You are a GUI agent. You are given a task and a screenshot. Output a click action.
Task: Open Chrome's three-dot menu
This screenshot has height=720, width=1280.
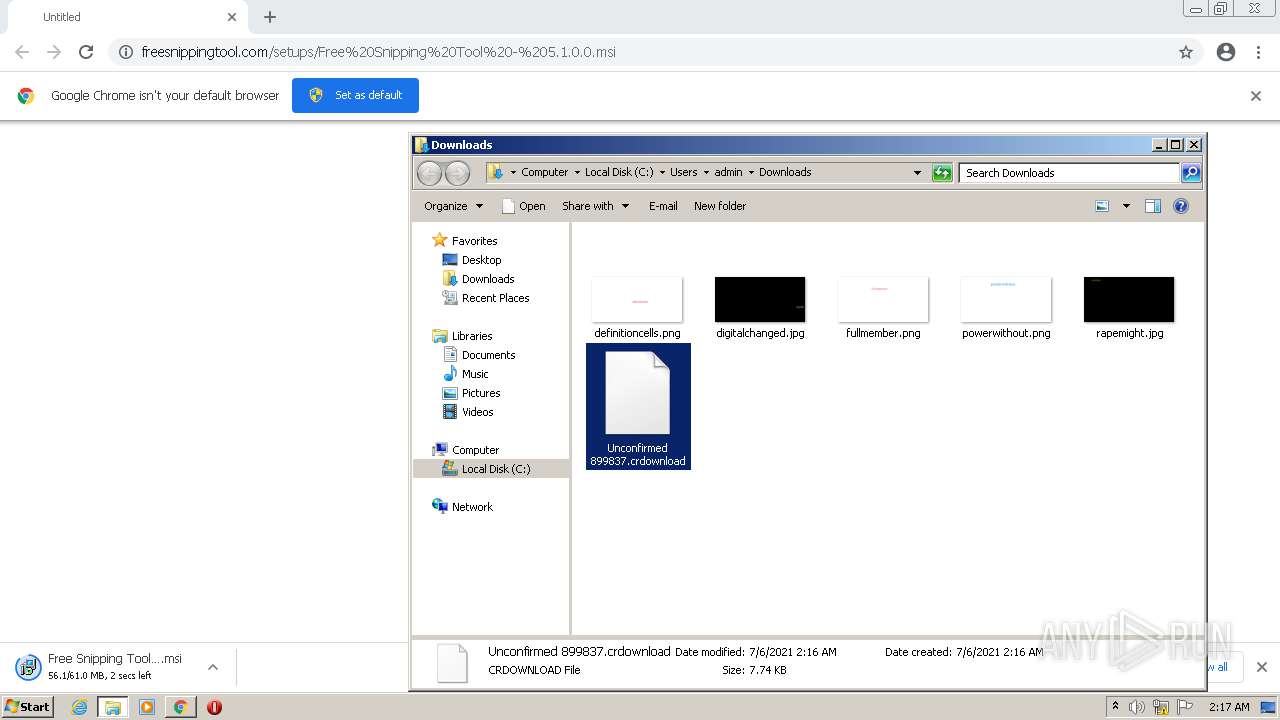coord(1259,52)
